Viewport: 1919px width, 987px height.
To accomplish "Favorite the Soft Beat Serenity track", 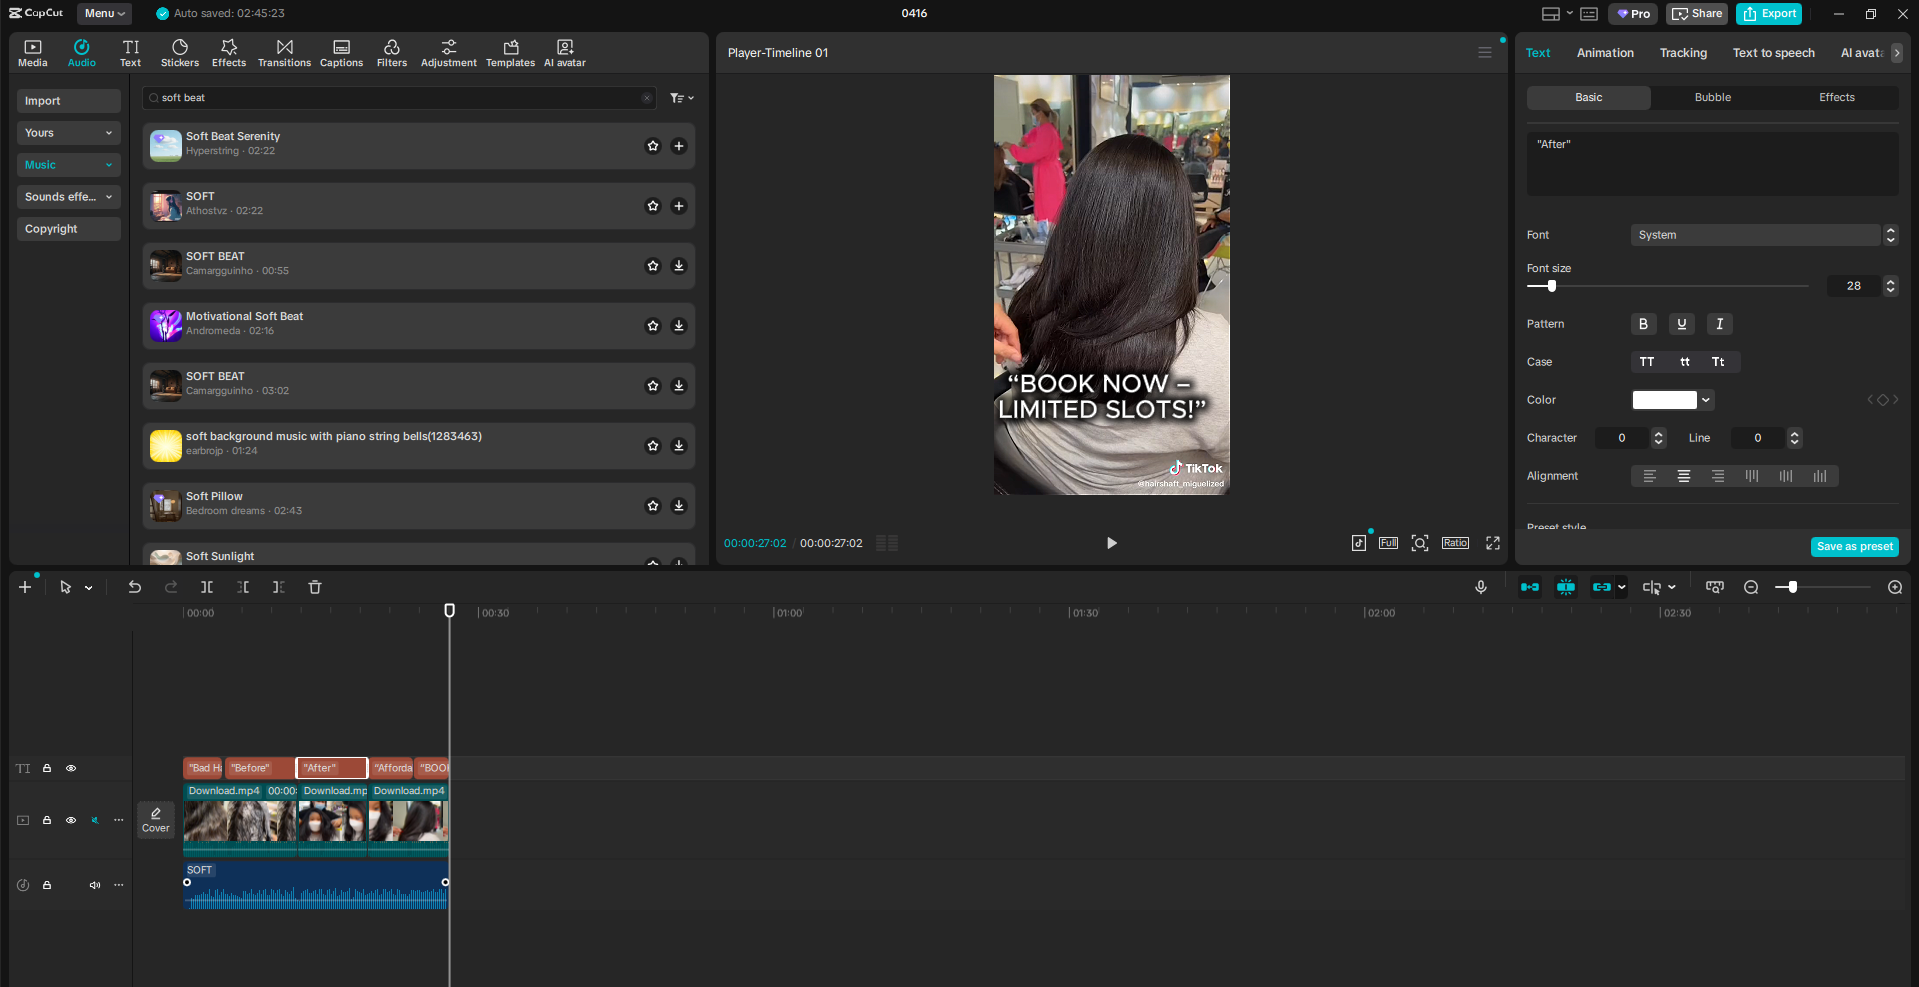I will pos(653,146).
